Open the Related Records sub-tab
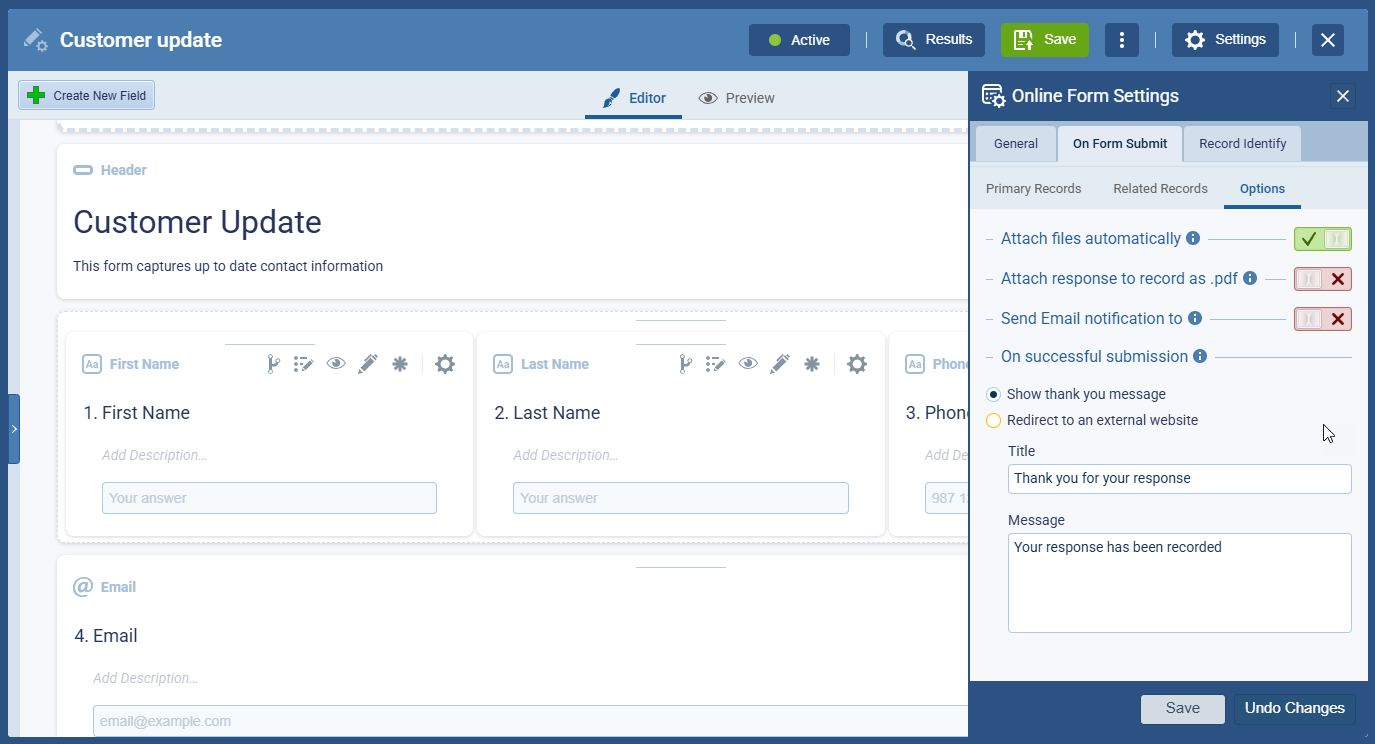This screenshot has width=1375, height=744. coord(1160,189)
